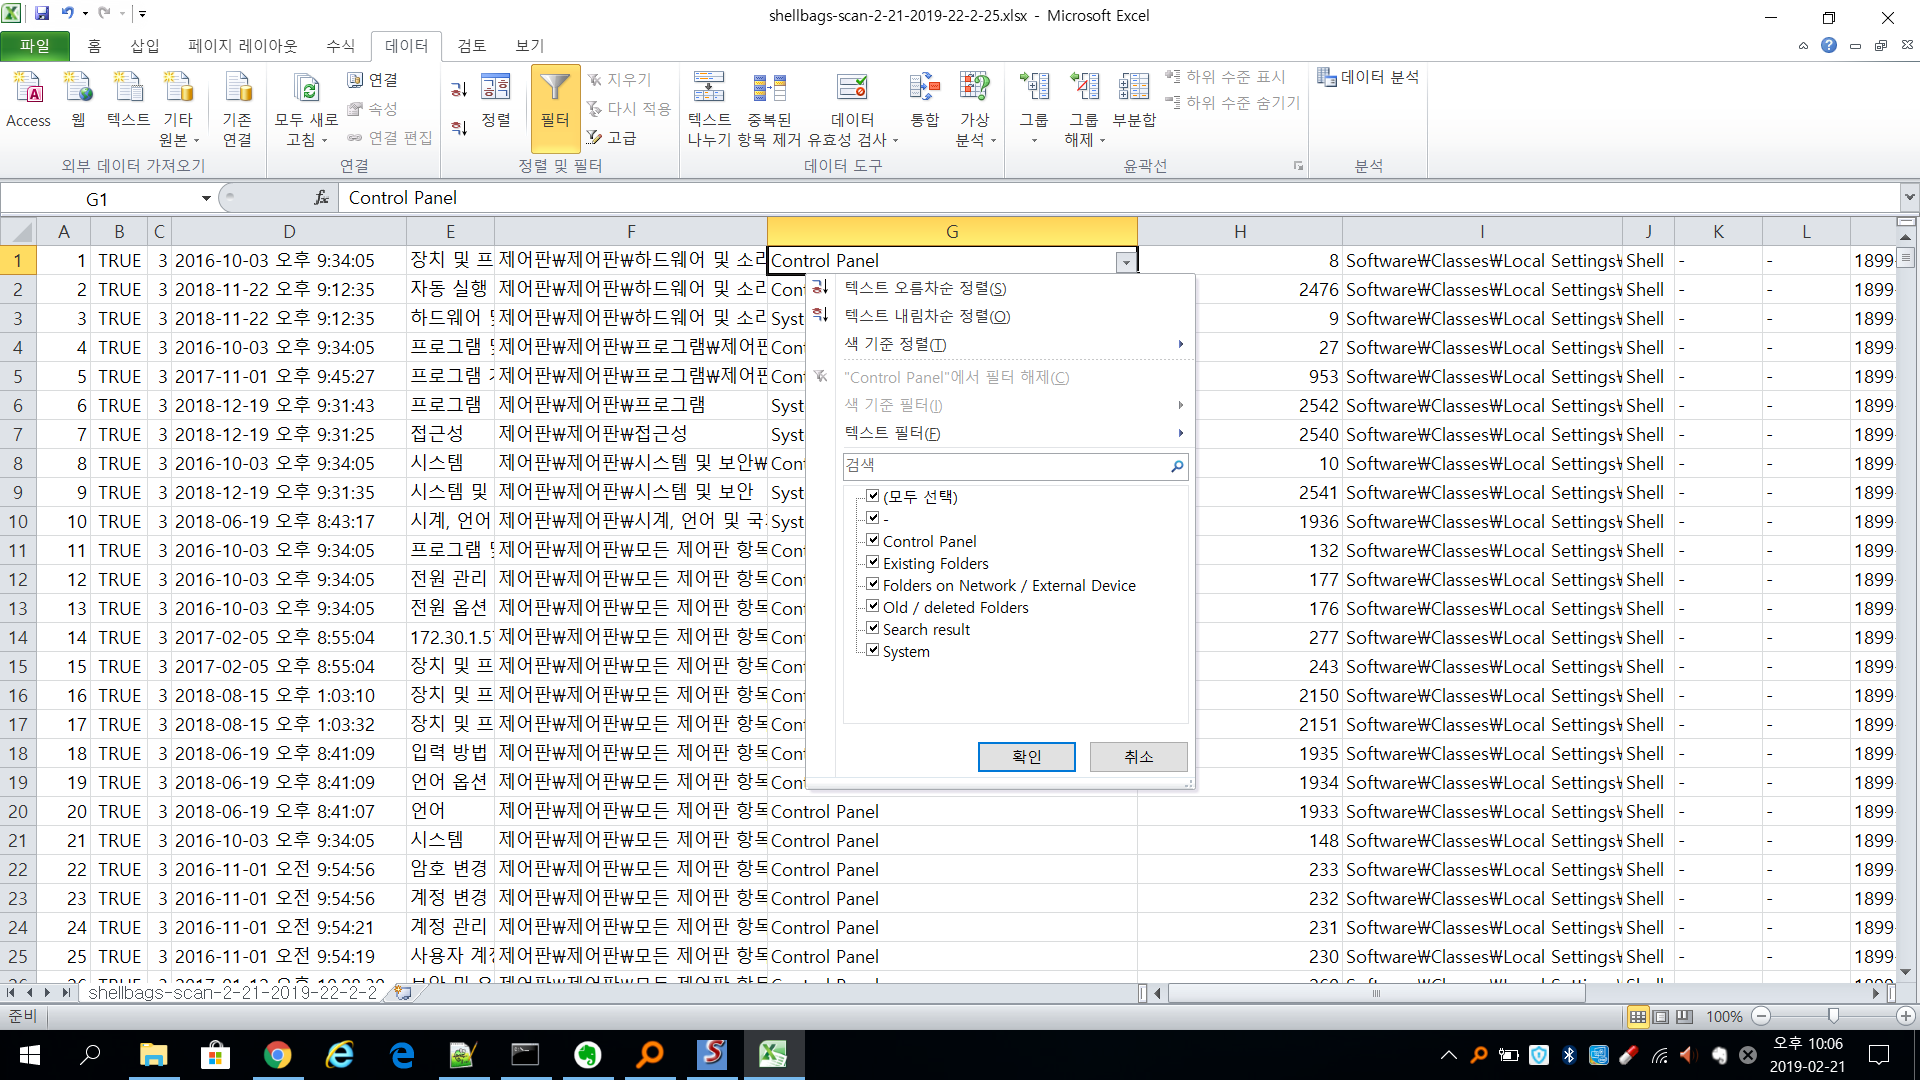The width and height of the screenshot is (1920, 1080).
Task: Select text ascending sort (텍스트 오름차순 정렬)
Action: tap(925, 288)
